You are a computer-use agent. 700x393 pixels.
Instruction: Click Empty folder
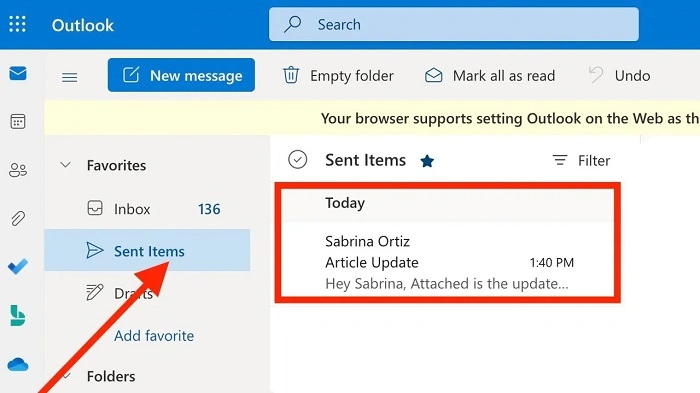pyautogui.click(x=338, y=75)
